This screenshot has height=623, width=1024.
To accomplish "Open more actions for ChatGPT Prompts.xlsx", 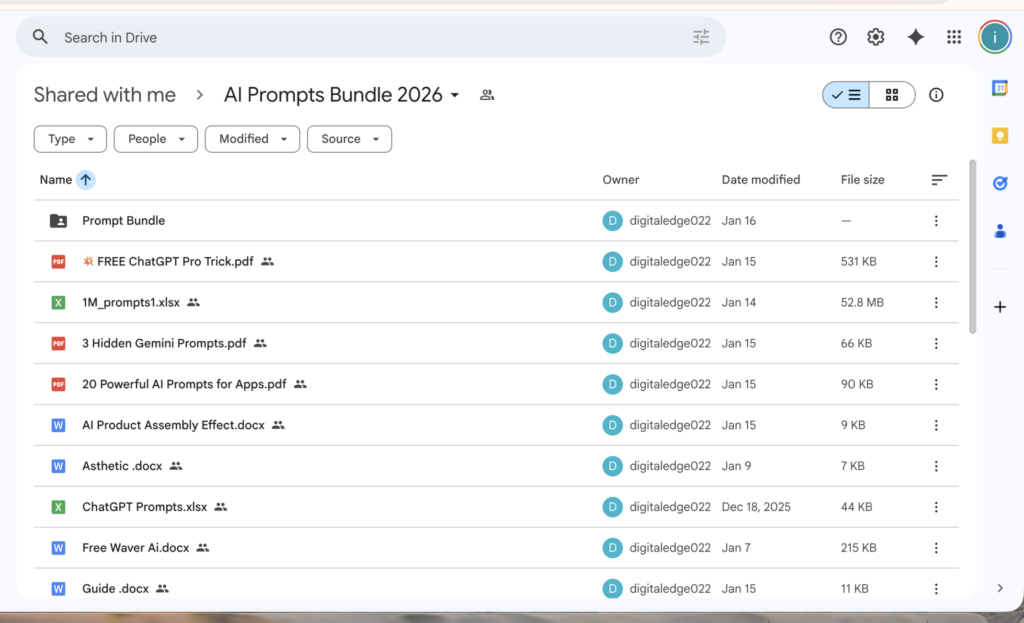I will [x=936, y=507].
